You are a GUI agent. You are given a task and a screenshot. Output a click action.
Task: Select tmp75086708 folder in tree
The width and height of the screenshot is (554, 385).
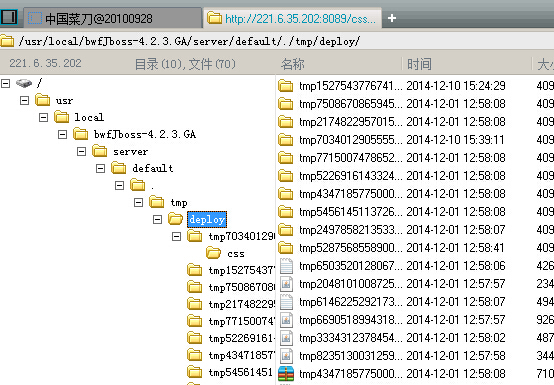tap(241, 288)
